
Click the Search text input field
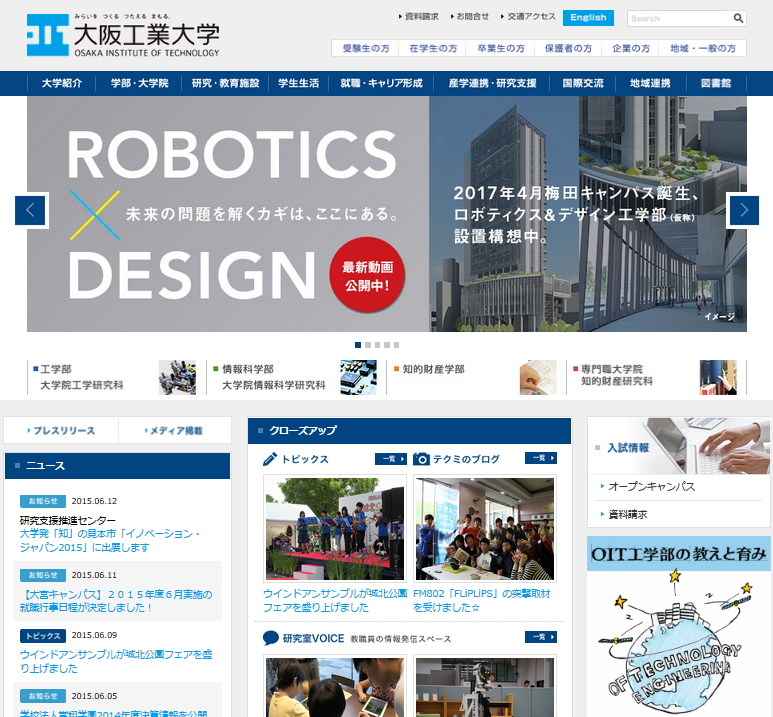(679, 18)
